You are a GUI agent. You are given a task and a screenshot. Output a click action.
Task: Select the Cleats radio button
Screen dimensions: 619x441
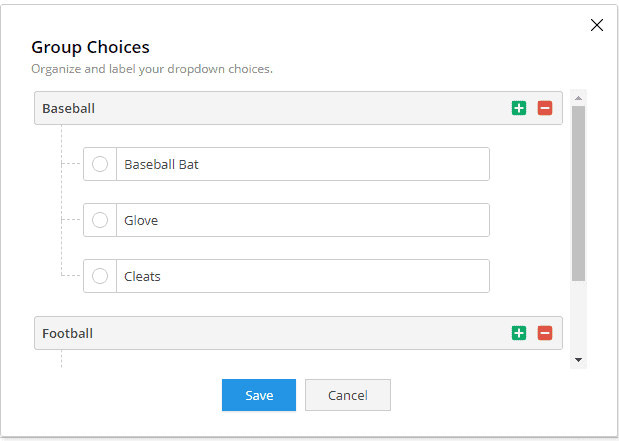point(100,276)
